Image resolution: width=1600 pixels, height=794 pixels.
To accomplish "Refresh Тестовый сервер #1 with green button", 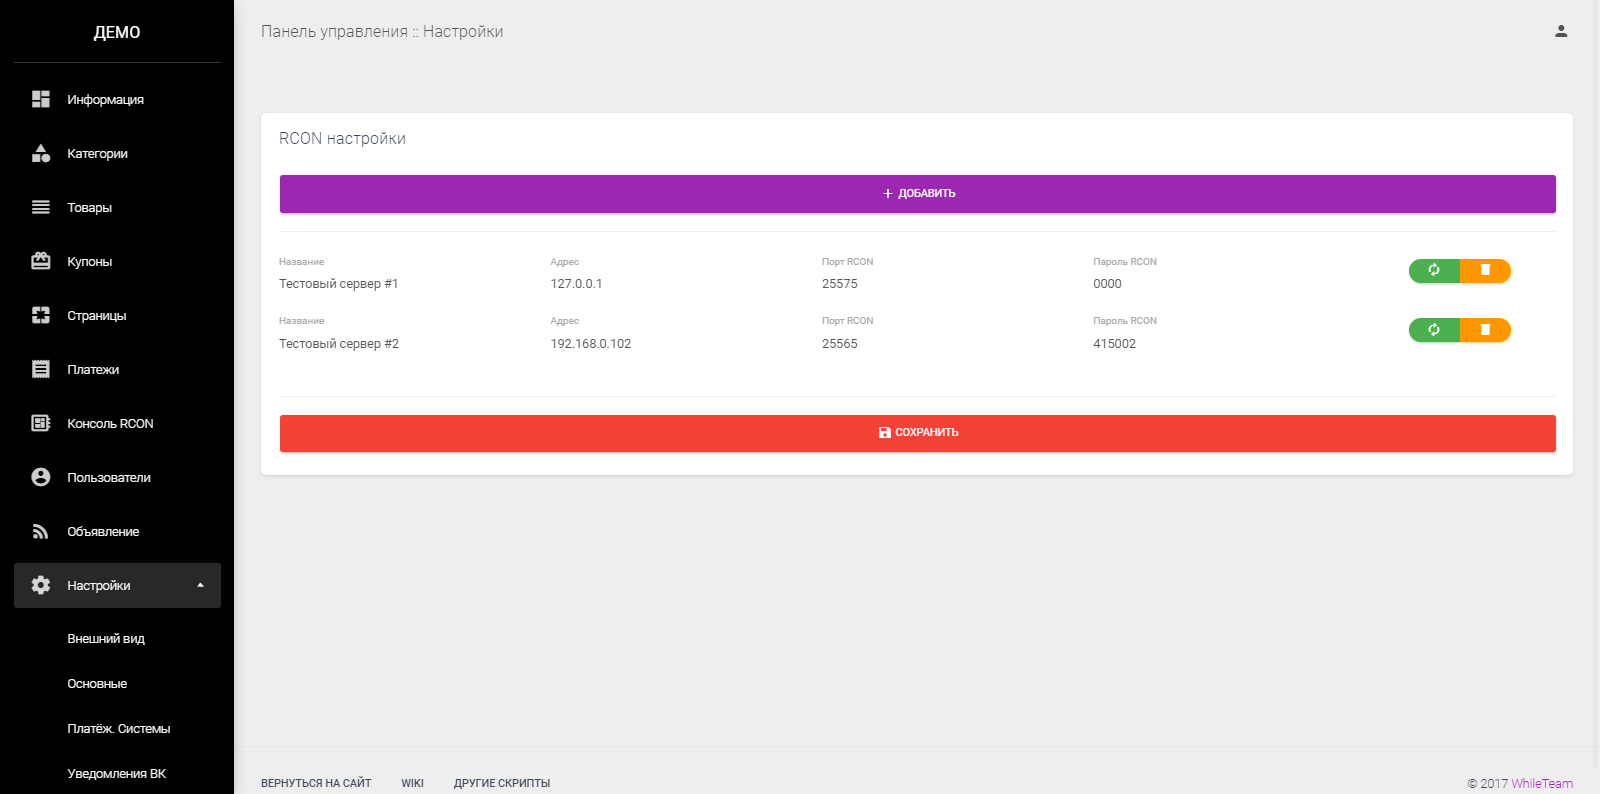I will 1434,270.
